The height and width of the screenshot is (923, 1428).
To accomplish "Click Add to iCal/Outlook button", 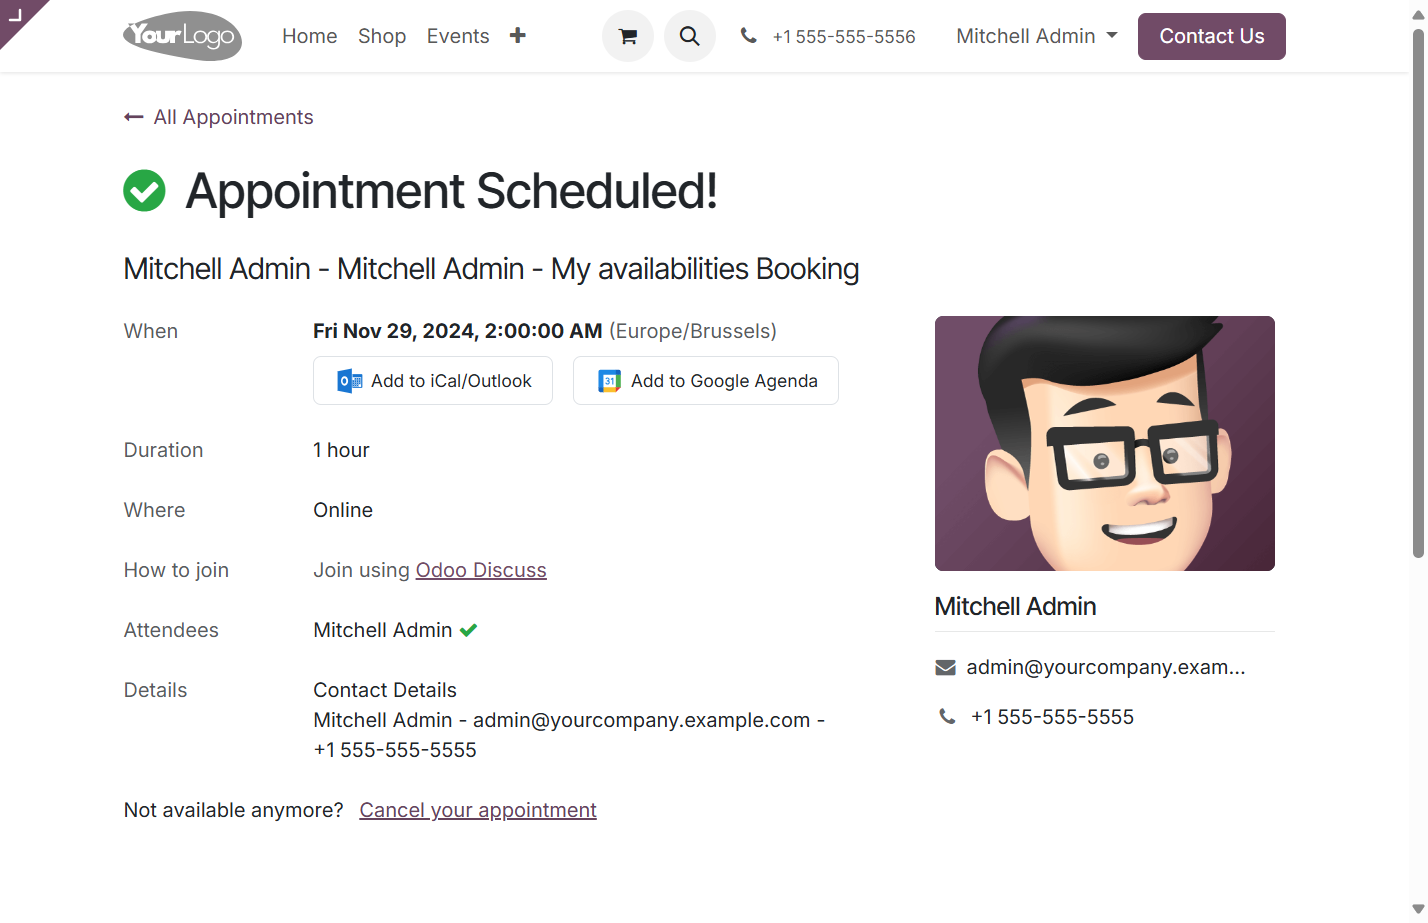I will coord(433,381).
